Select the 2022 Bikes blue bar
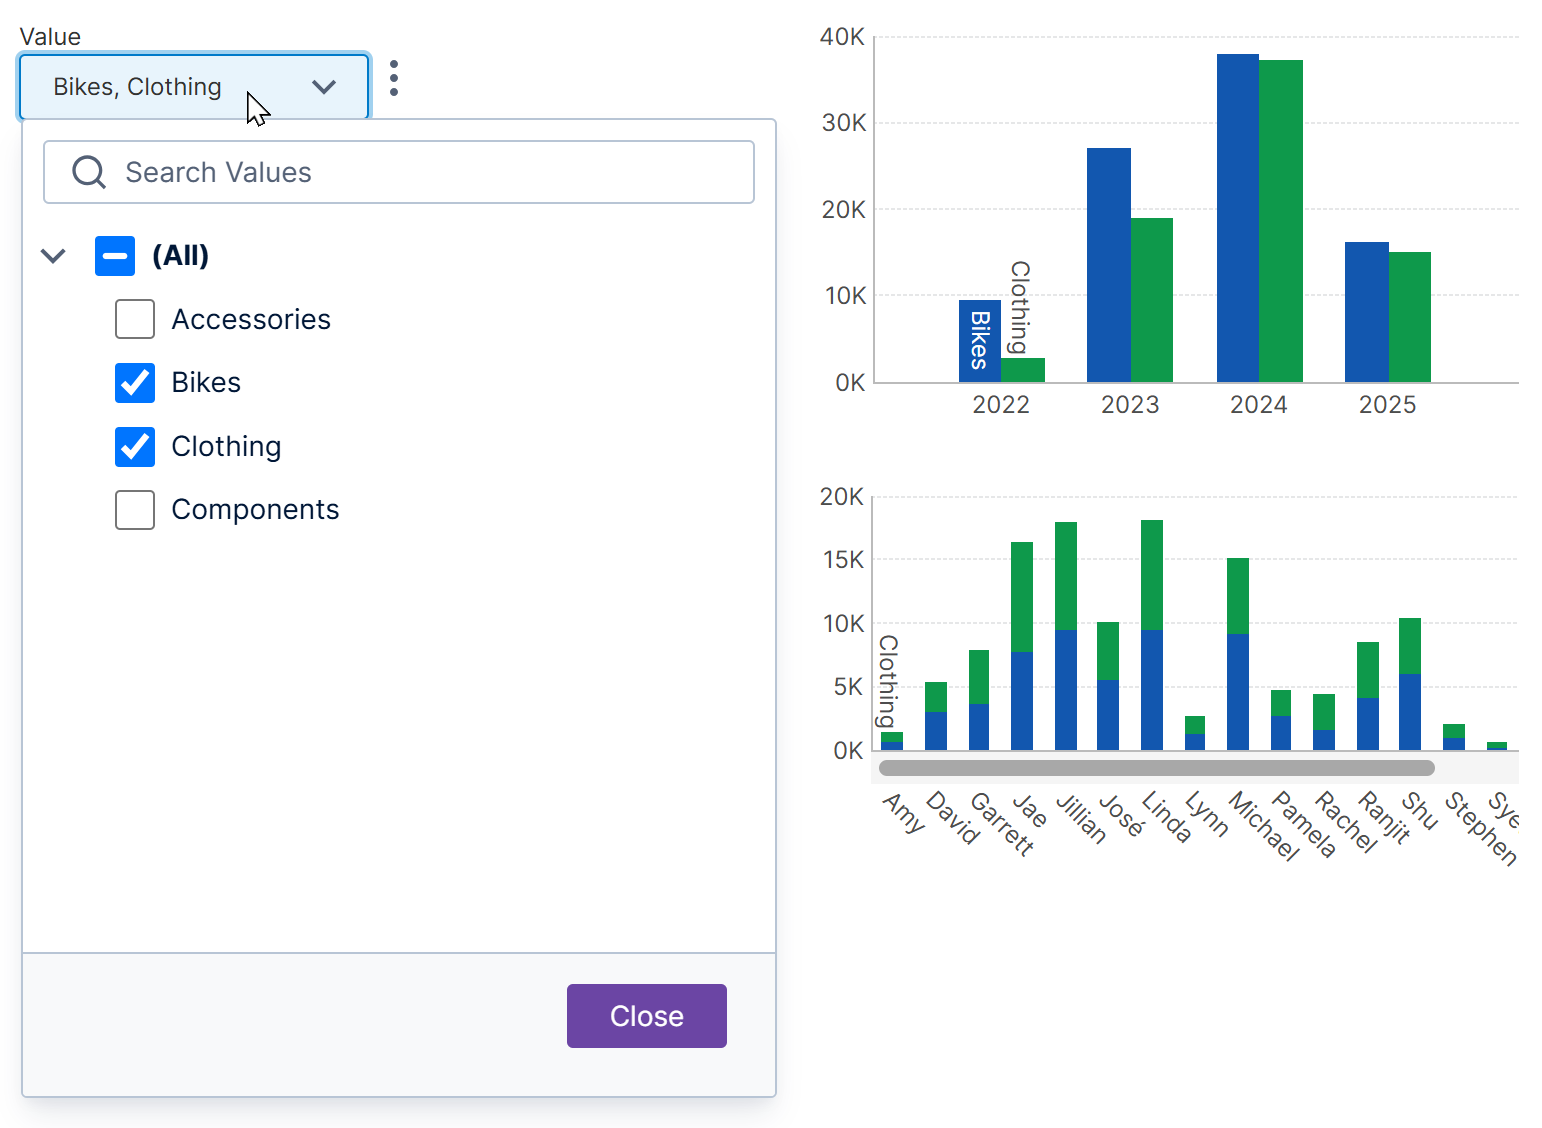This screenshot has height=1128, width=1542. [x=980, y=341]
